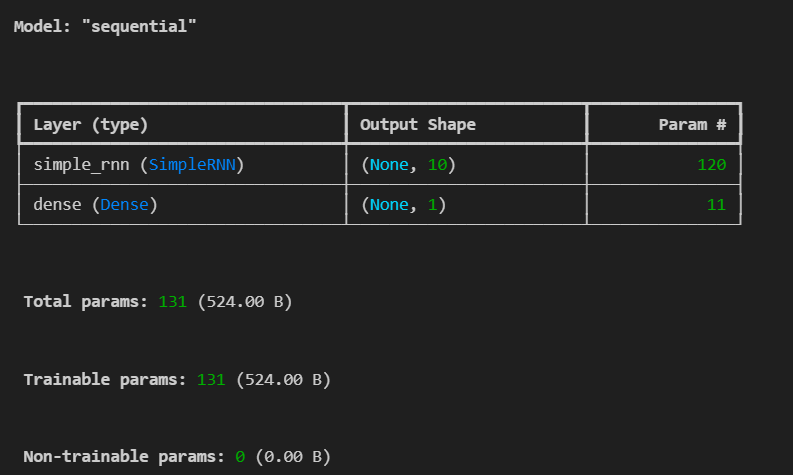Click the (524.00 B) size after Trainable params

click(x=283, y=379)
